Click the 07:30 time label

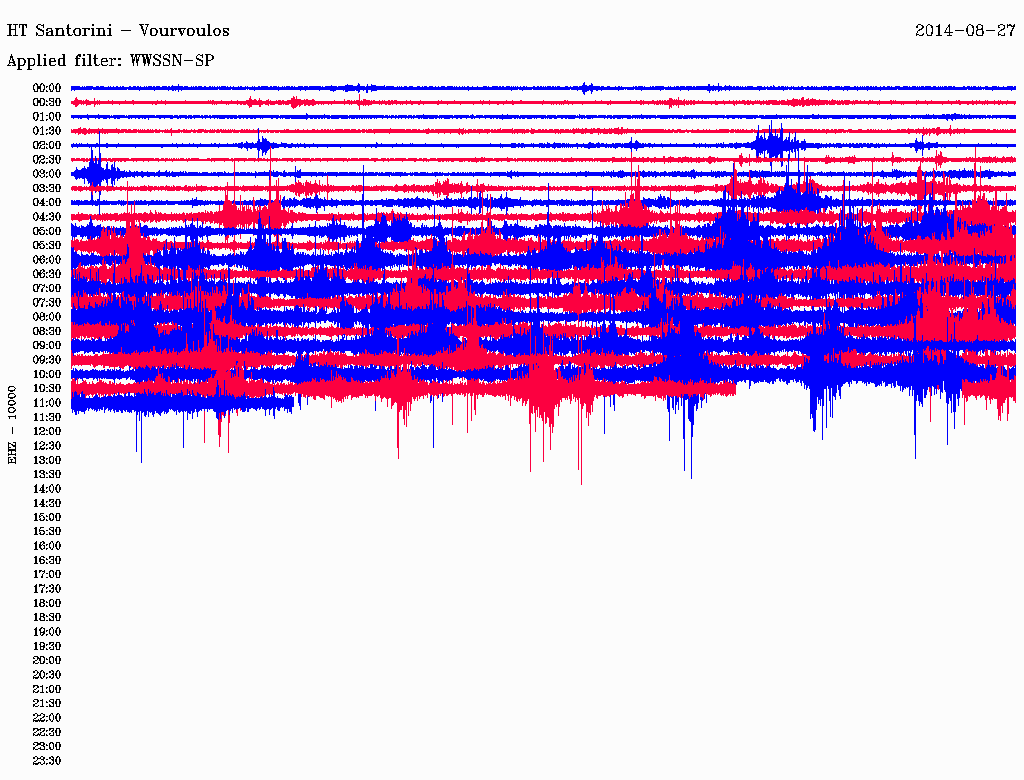click(x=47, y=302)
